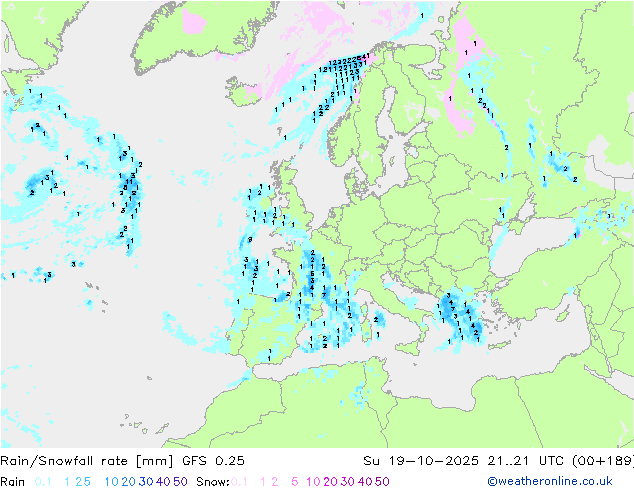Select the Snow legend value 40
This screenshot has height=490, width=634.
[x=365, y=482]
